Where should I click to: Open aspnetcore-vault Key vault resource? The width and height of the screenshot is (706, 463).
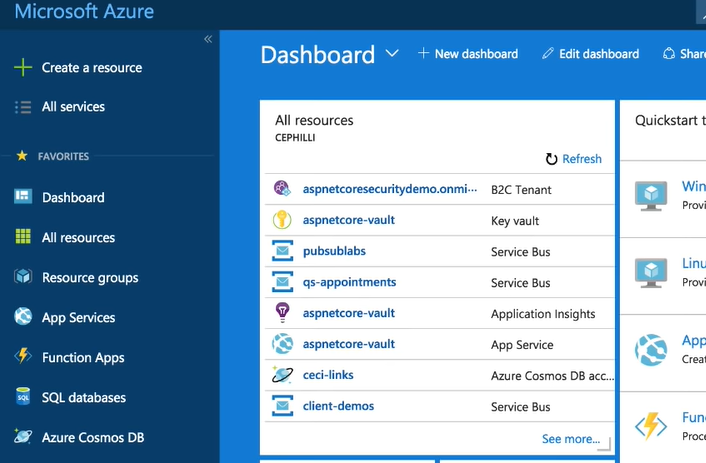coord(348,220)
